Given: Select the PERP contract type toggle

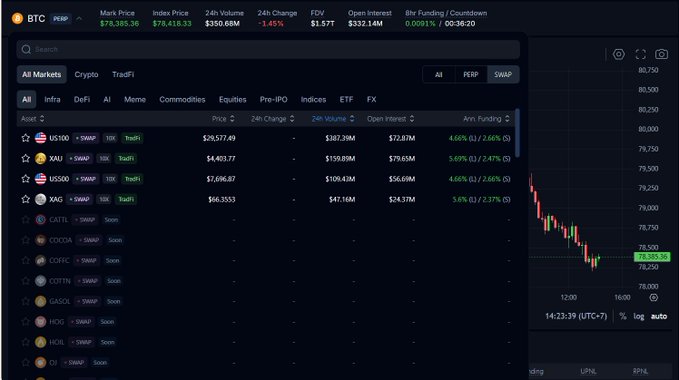Looking at the screenshot, I should tap(471, 74).
